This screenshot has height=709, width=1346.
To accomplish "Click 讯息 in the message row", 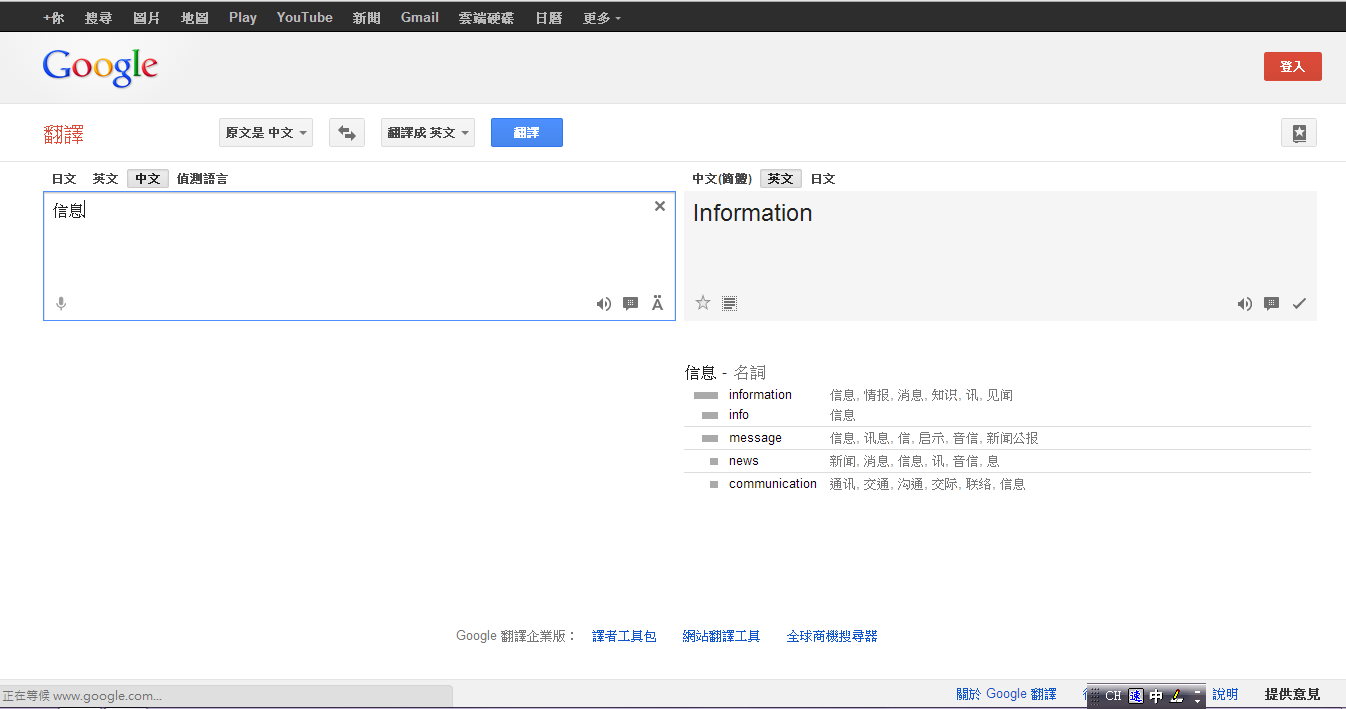I will (876, 439).
